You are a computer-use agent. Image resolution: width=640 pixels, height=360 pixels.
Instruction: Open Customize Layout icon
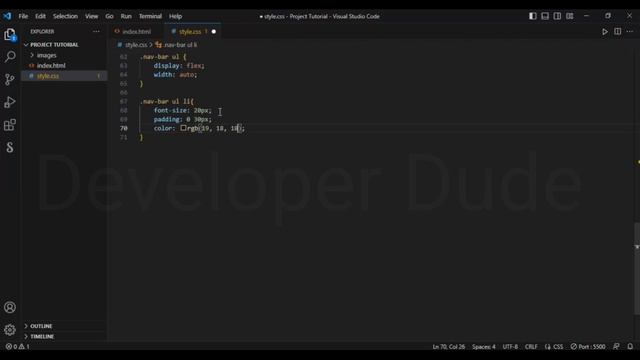[570, 16]
